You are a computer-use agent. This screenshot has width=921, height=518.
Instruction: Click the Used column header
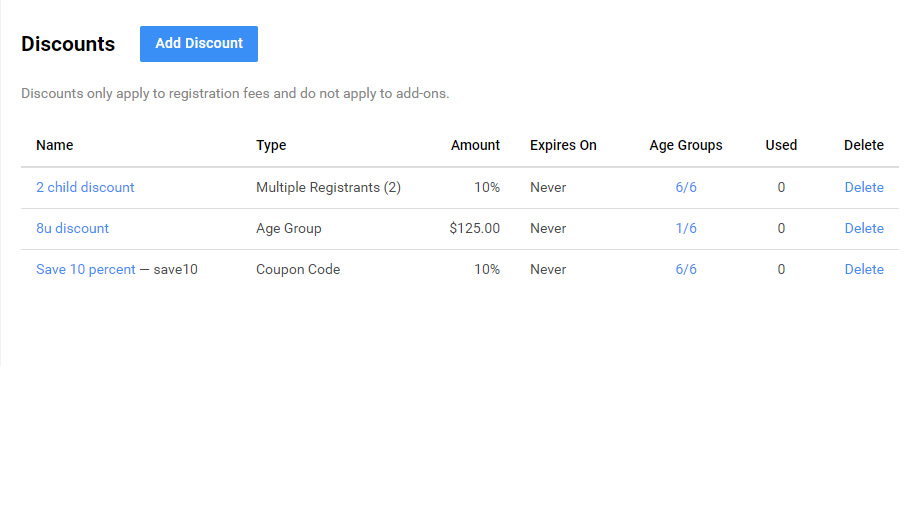[781, 145]
